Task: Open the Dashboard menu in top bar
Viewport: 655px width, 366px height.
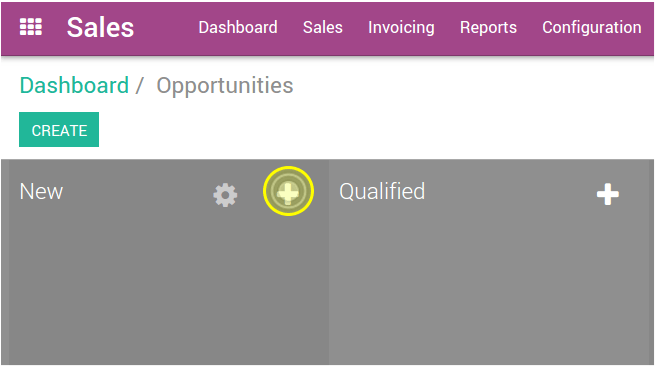Action: (238, 28)
